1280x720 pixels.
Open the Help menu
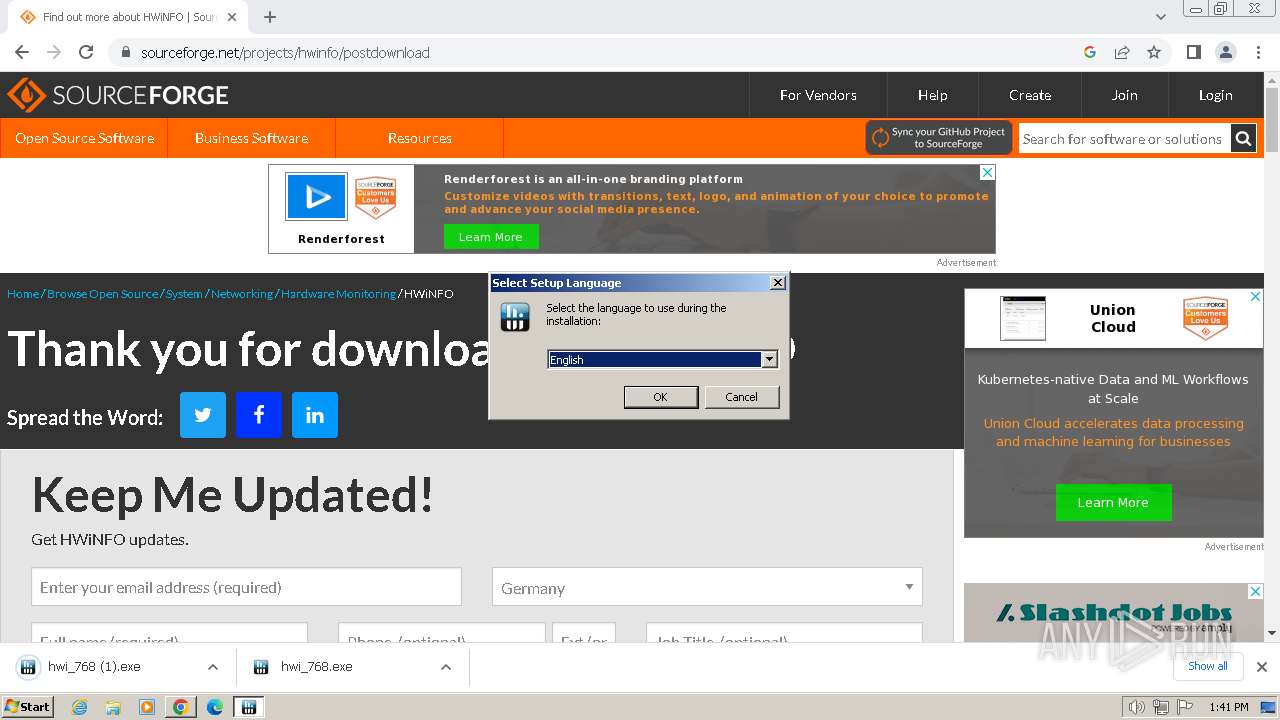(x=932, y=95)
